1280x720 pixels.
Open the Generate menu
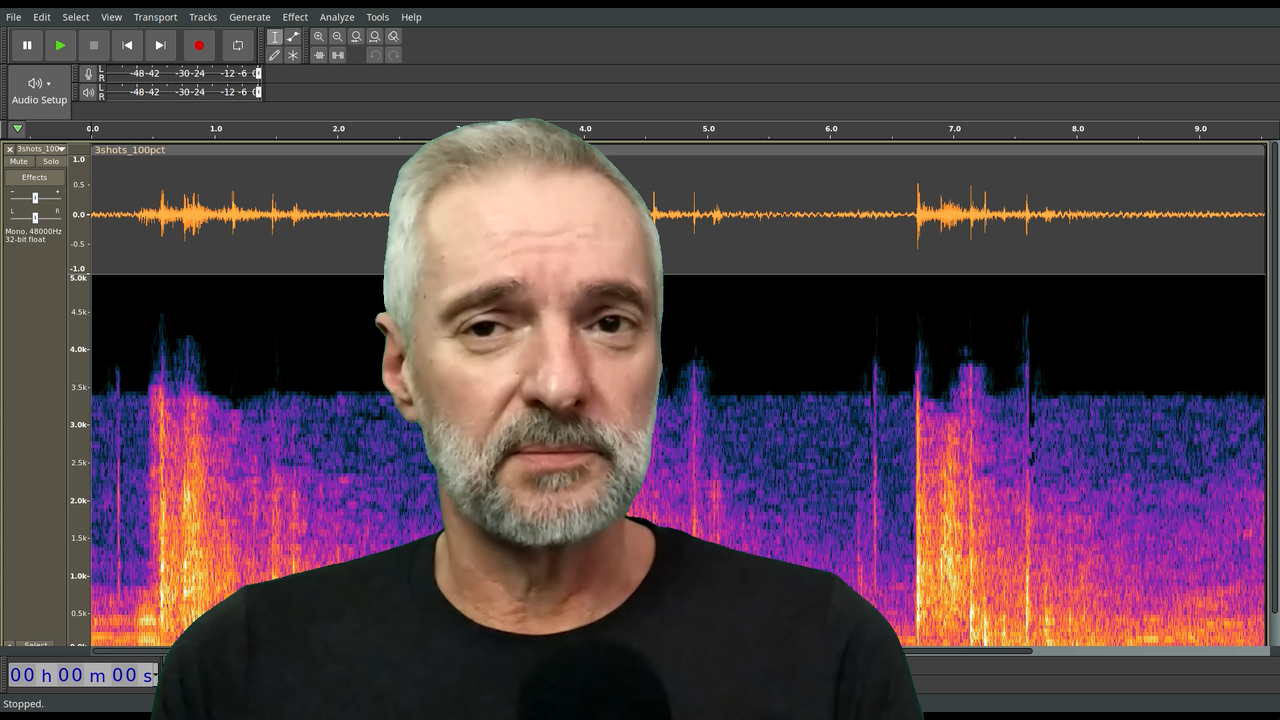click(x=249, y=17)
